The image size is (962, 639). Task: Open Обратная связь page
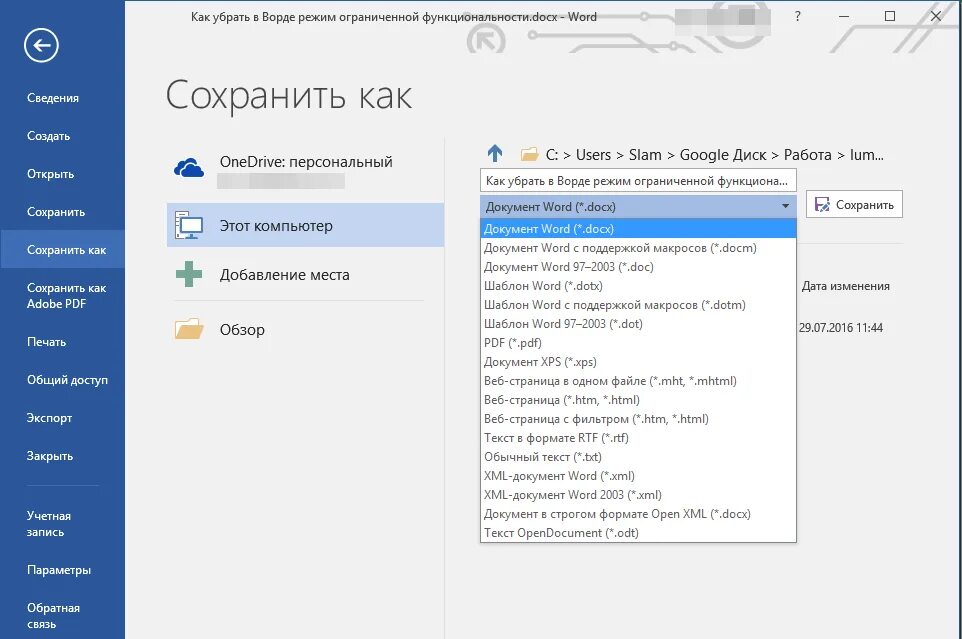pyautogui.click(x=53, y=616)
